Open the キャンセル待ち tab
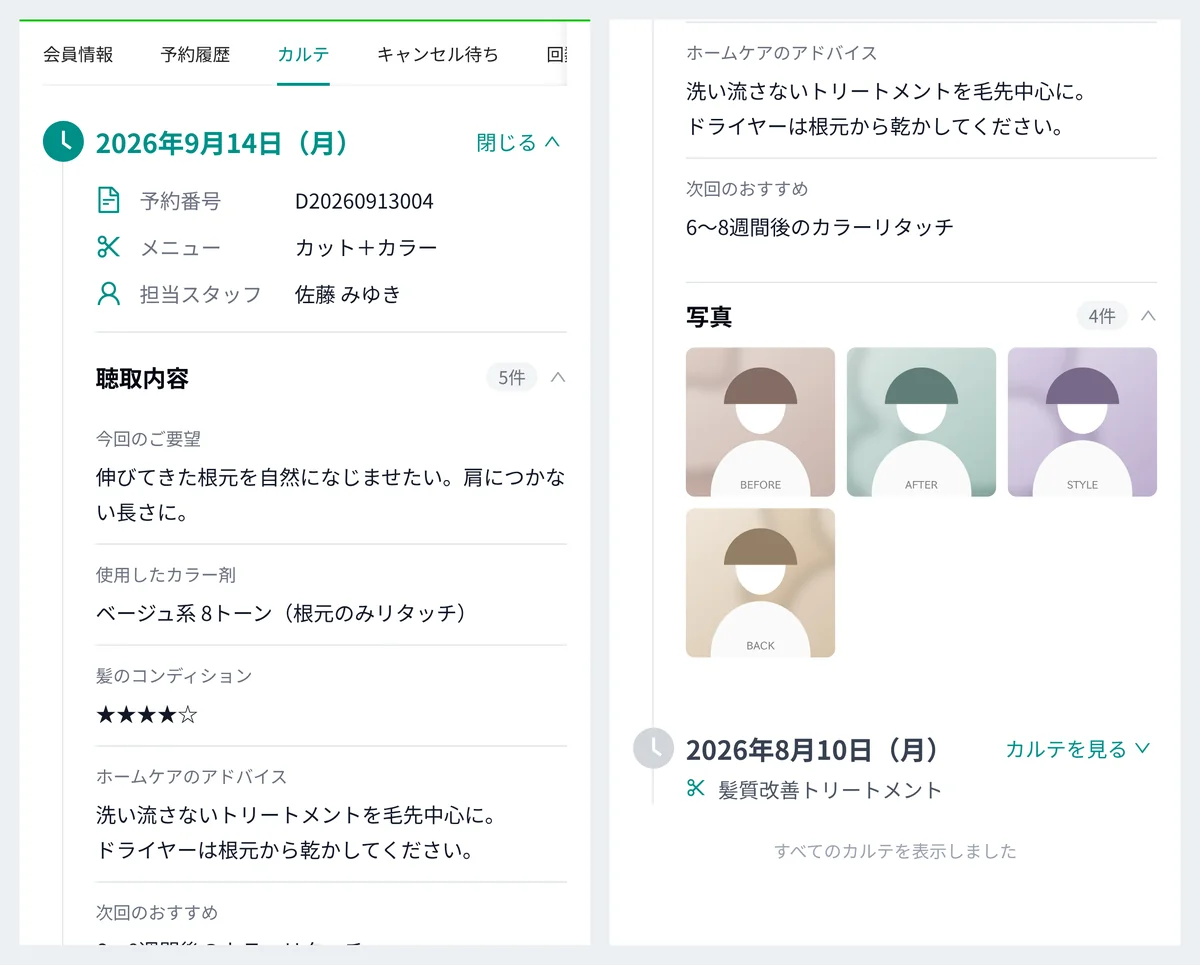 [x=437, y=54]
